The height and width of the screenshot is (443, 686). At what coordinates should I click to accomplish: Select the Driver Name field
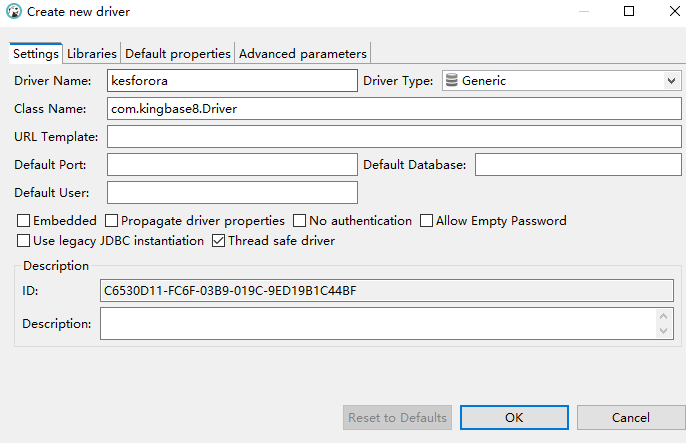coord(231,80)
